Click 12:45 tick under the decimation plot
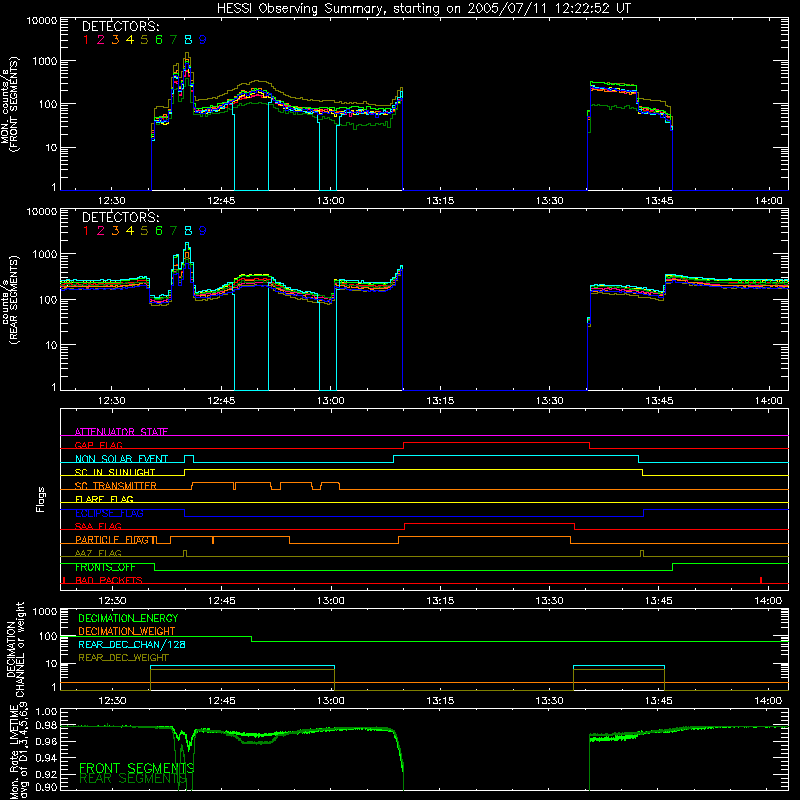800x800 pixels. click(x=221, y=701)
